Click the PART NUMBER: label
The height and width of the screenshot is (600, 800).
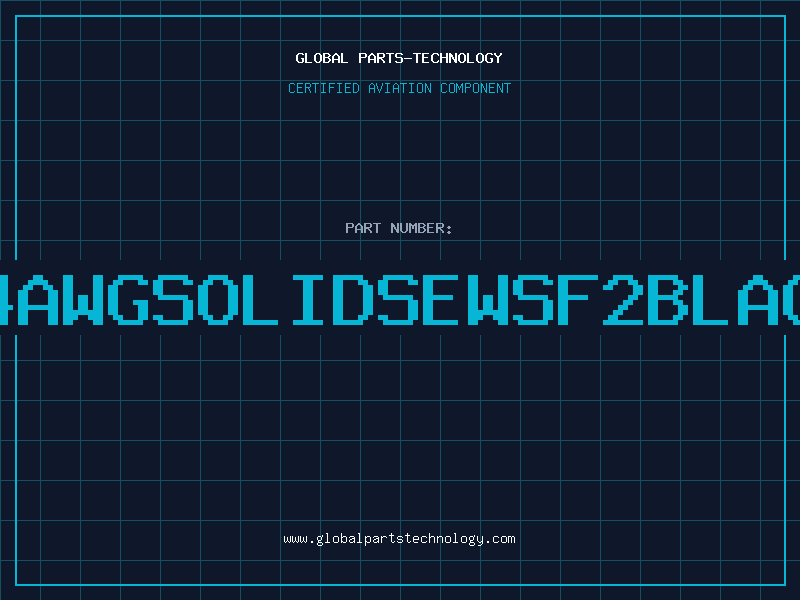click(x=399, y=228)
